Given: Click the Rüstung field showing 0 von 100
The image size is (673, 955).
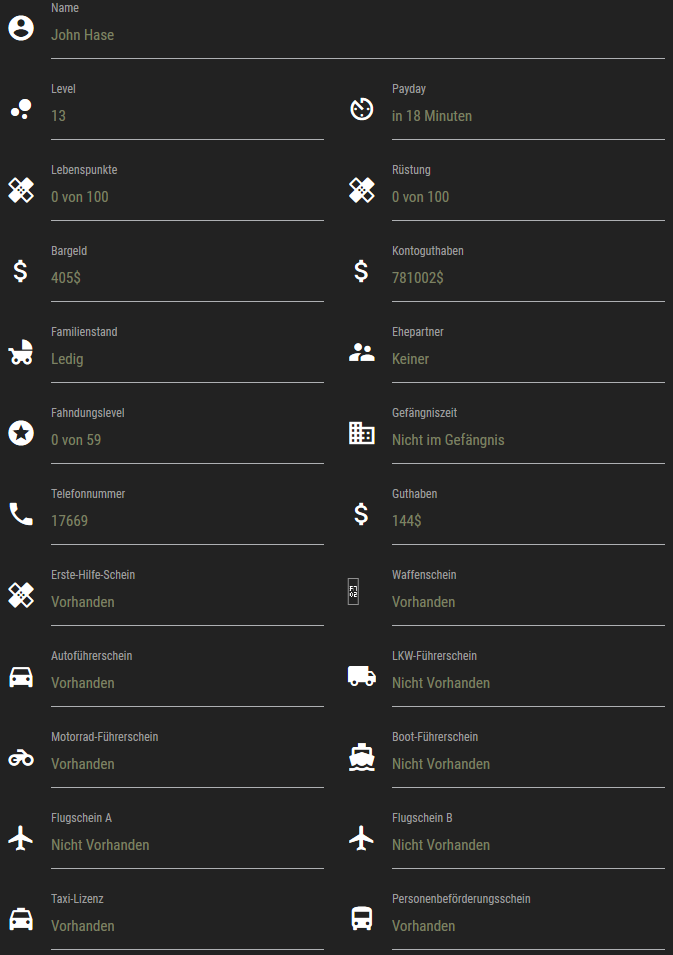Looking at the screenshot, I should click(527, 197).
